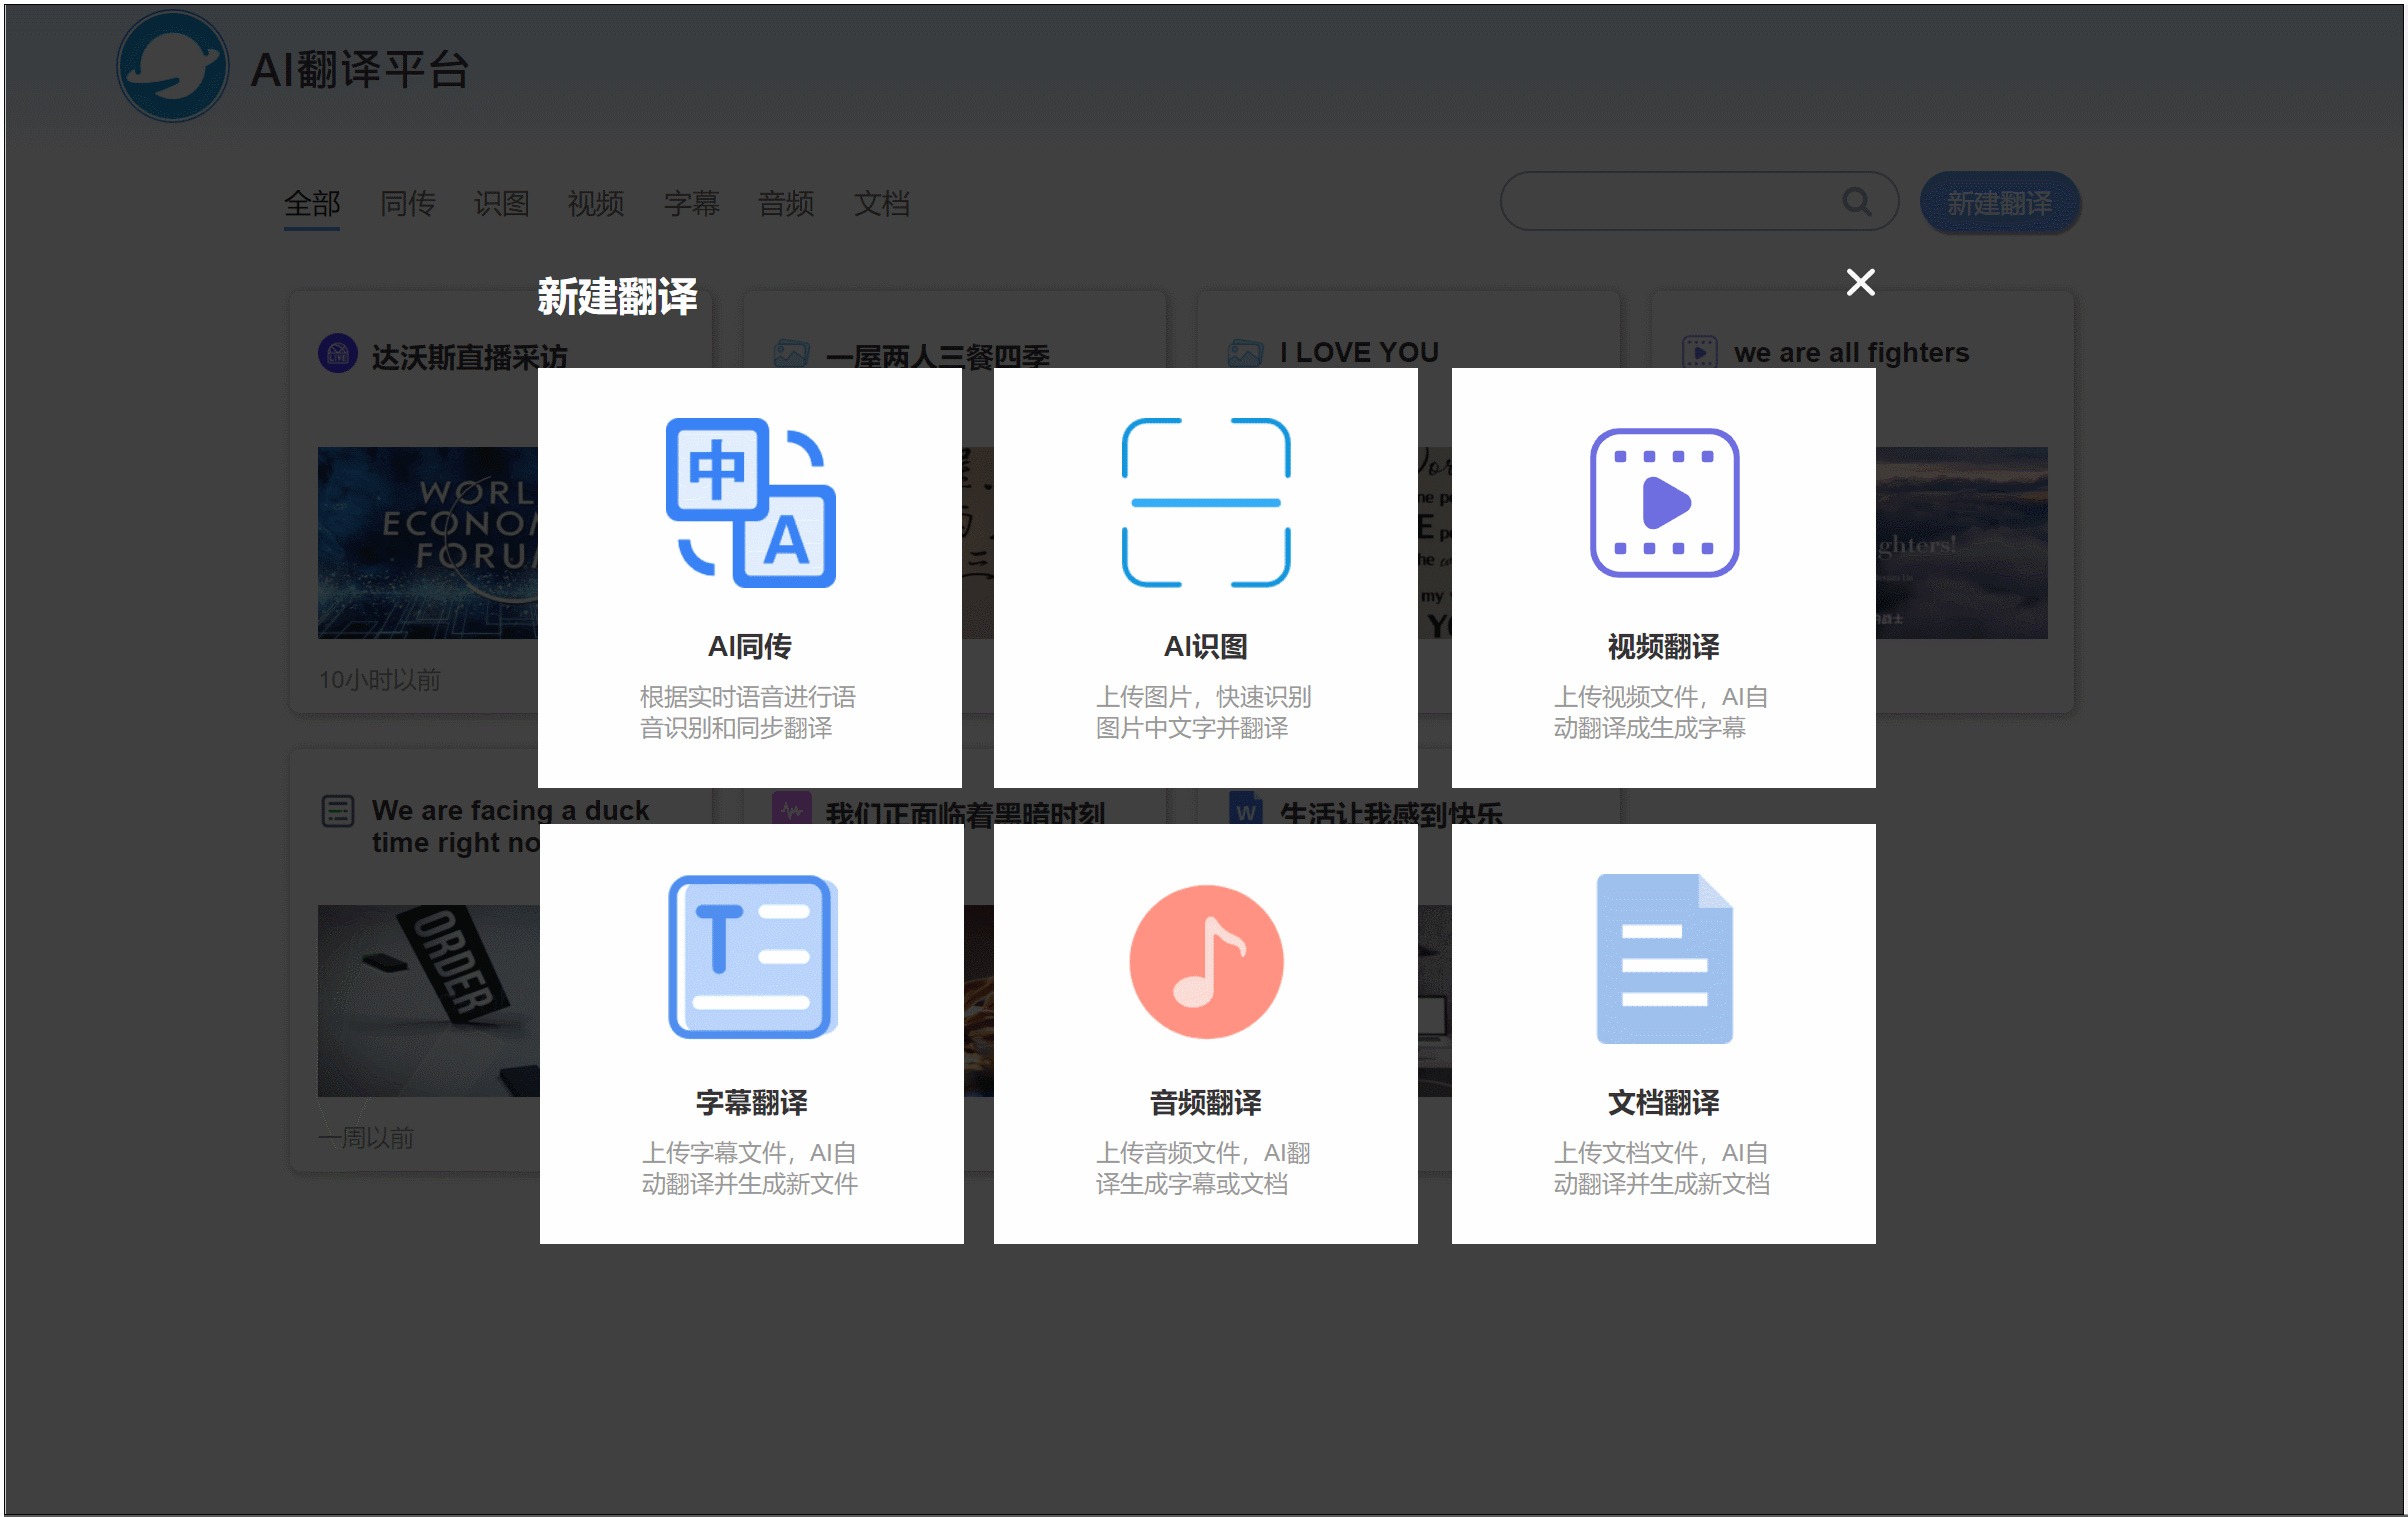This screenshot has width=2408, height=1517.
Task: Select the 字幕翻译 card title
Action: [752, 1103]
